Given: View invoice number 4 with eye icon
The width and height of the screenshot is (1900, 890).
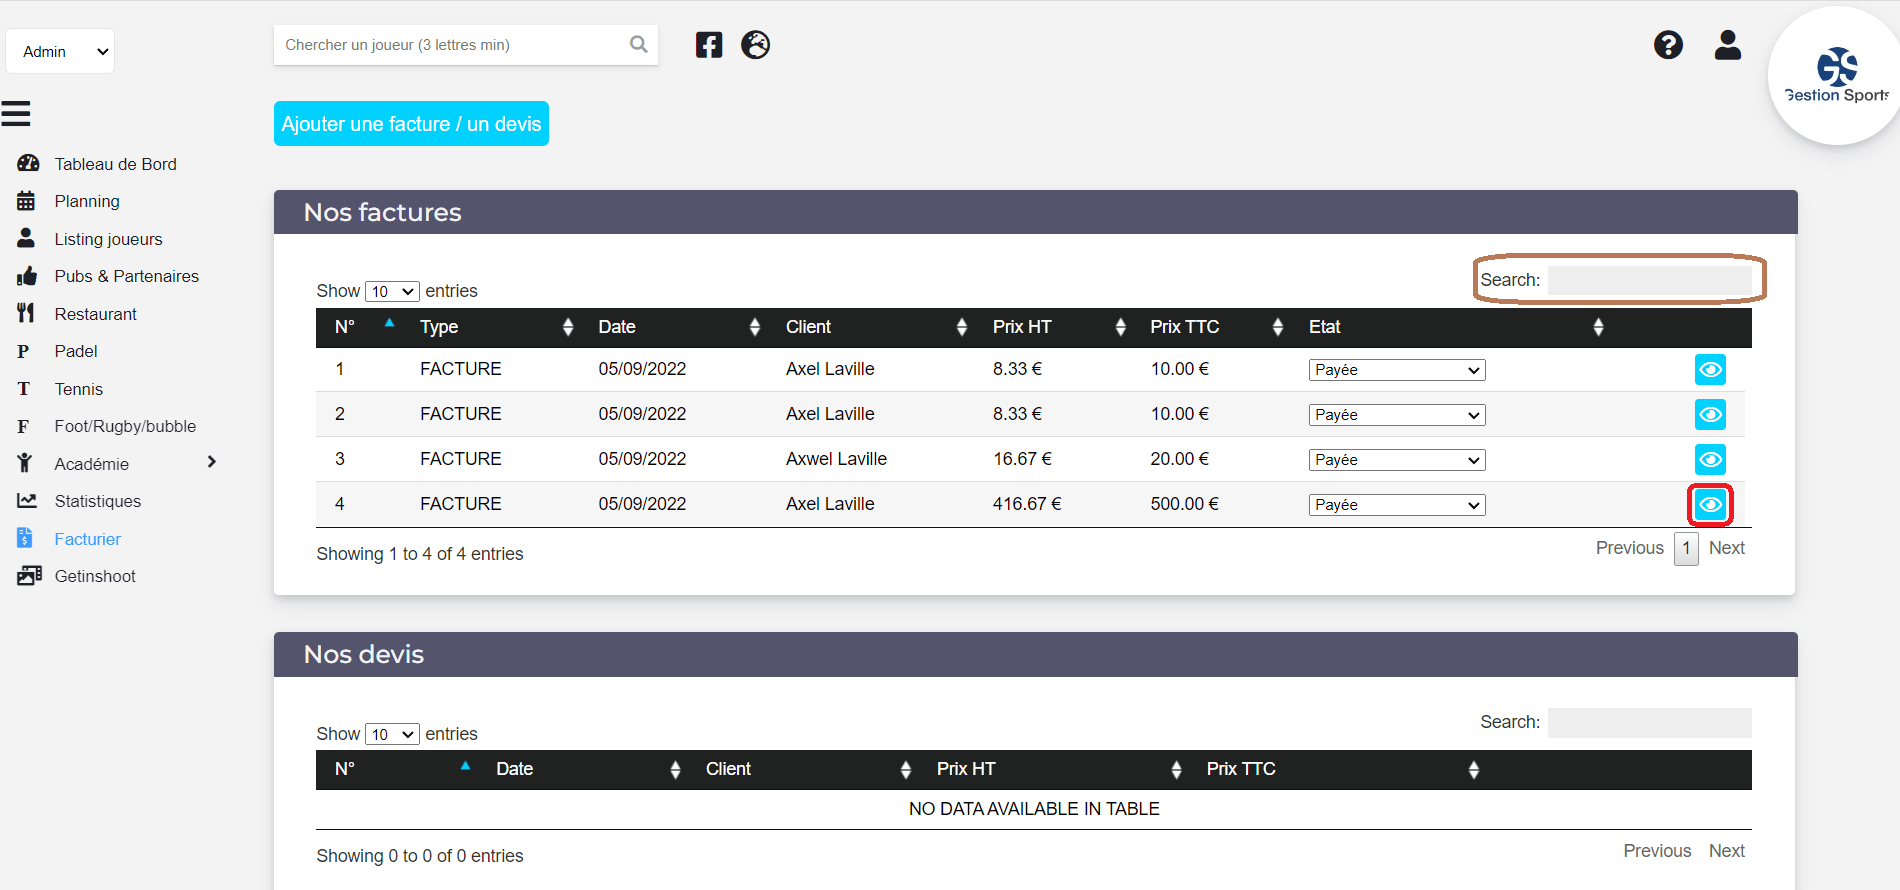Looking at the screenshot, I should pos(1710,505).
